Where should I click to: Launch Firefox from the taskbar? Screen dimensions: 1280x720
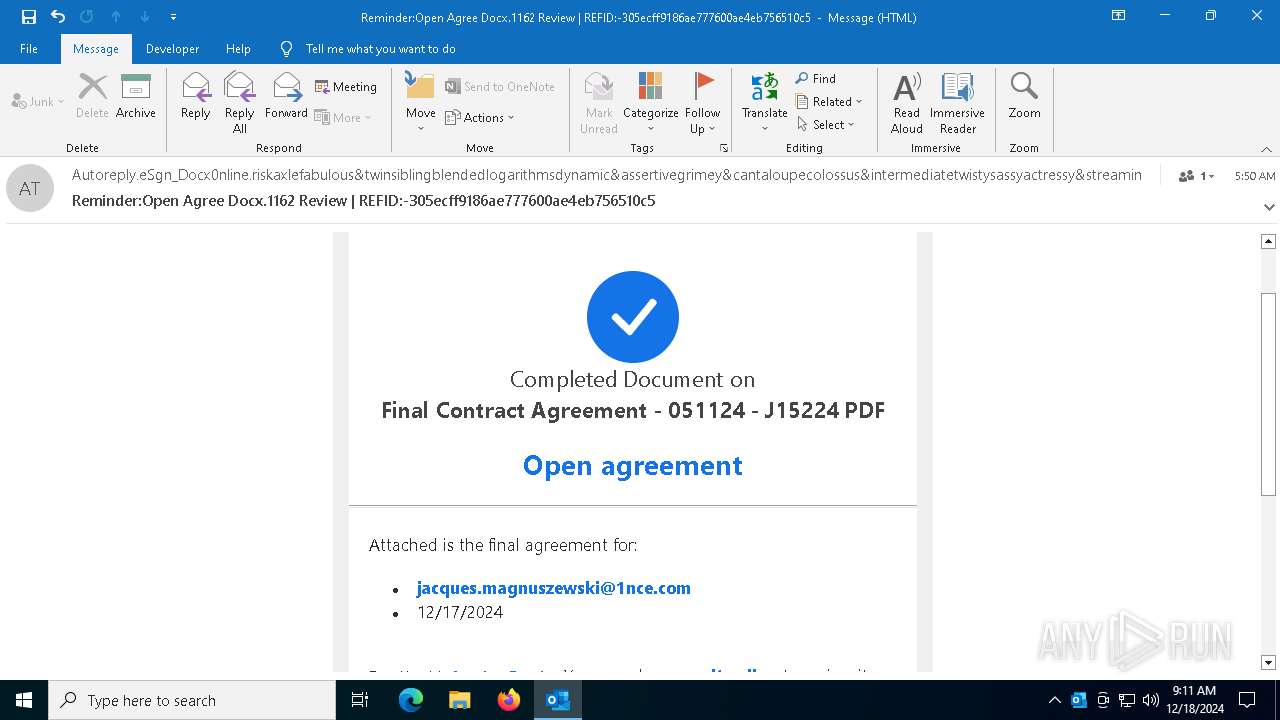coord(508,700)
